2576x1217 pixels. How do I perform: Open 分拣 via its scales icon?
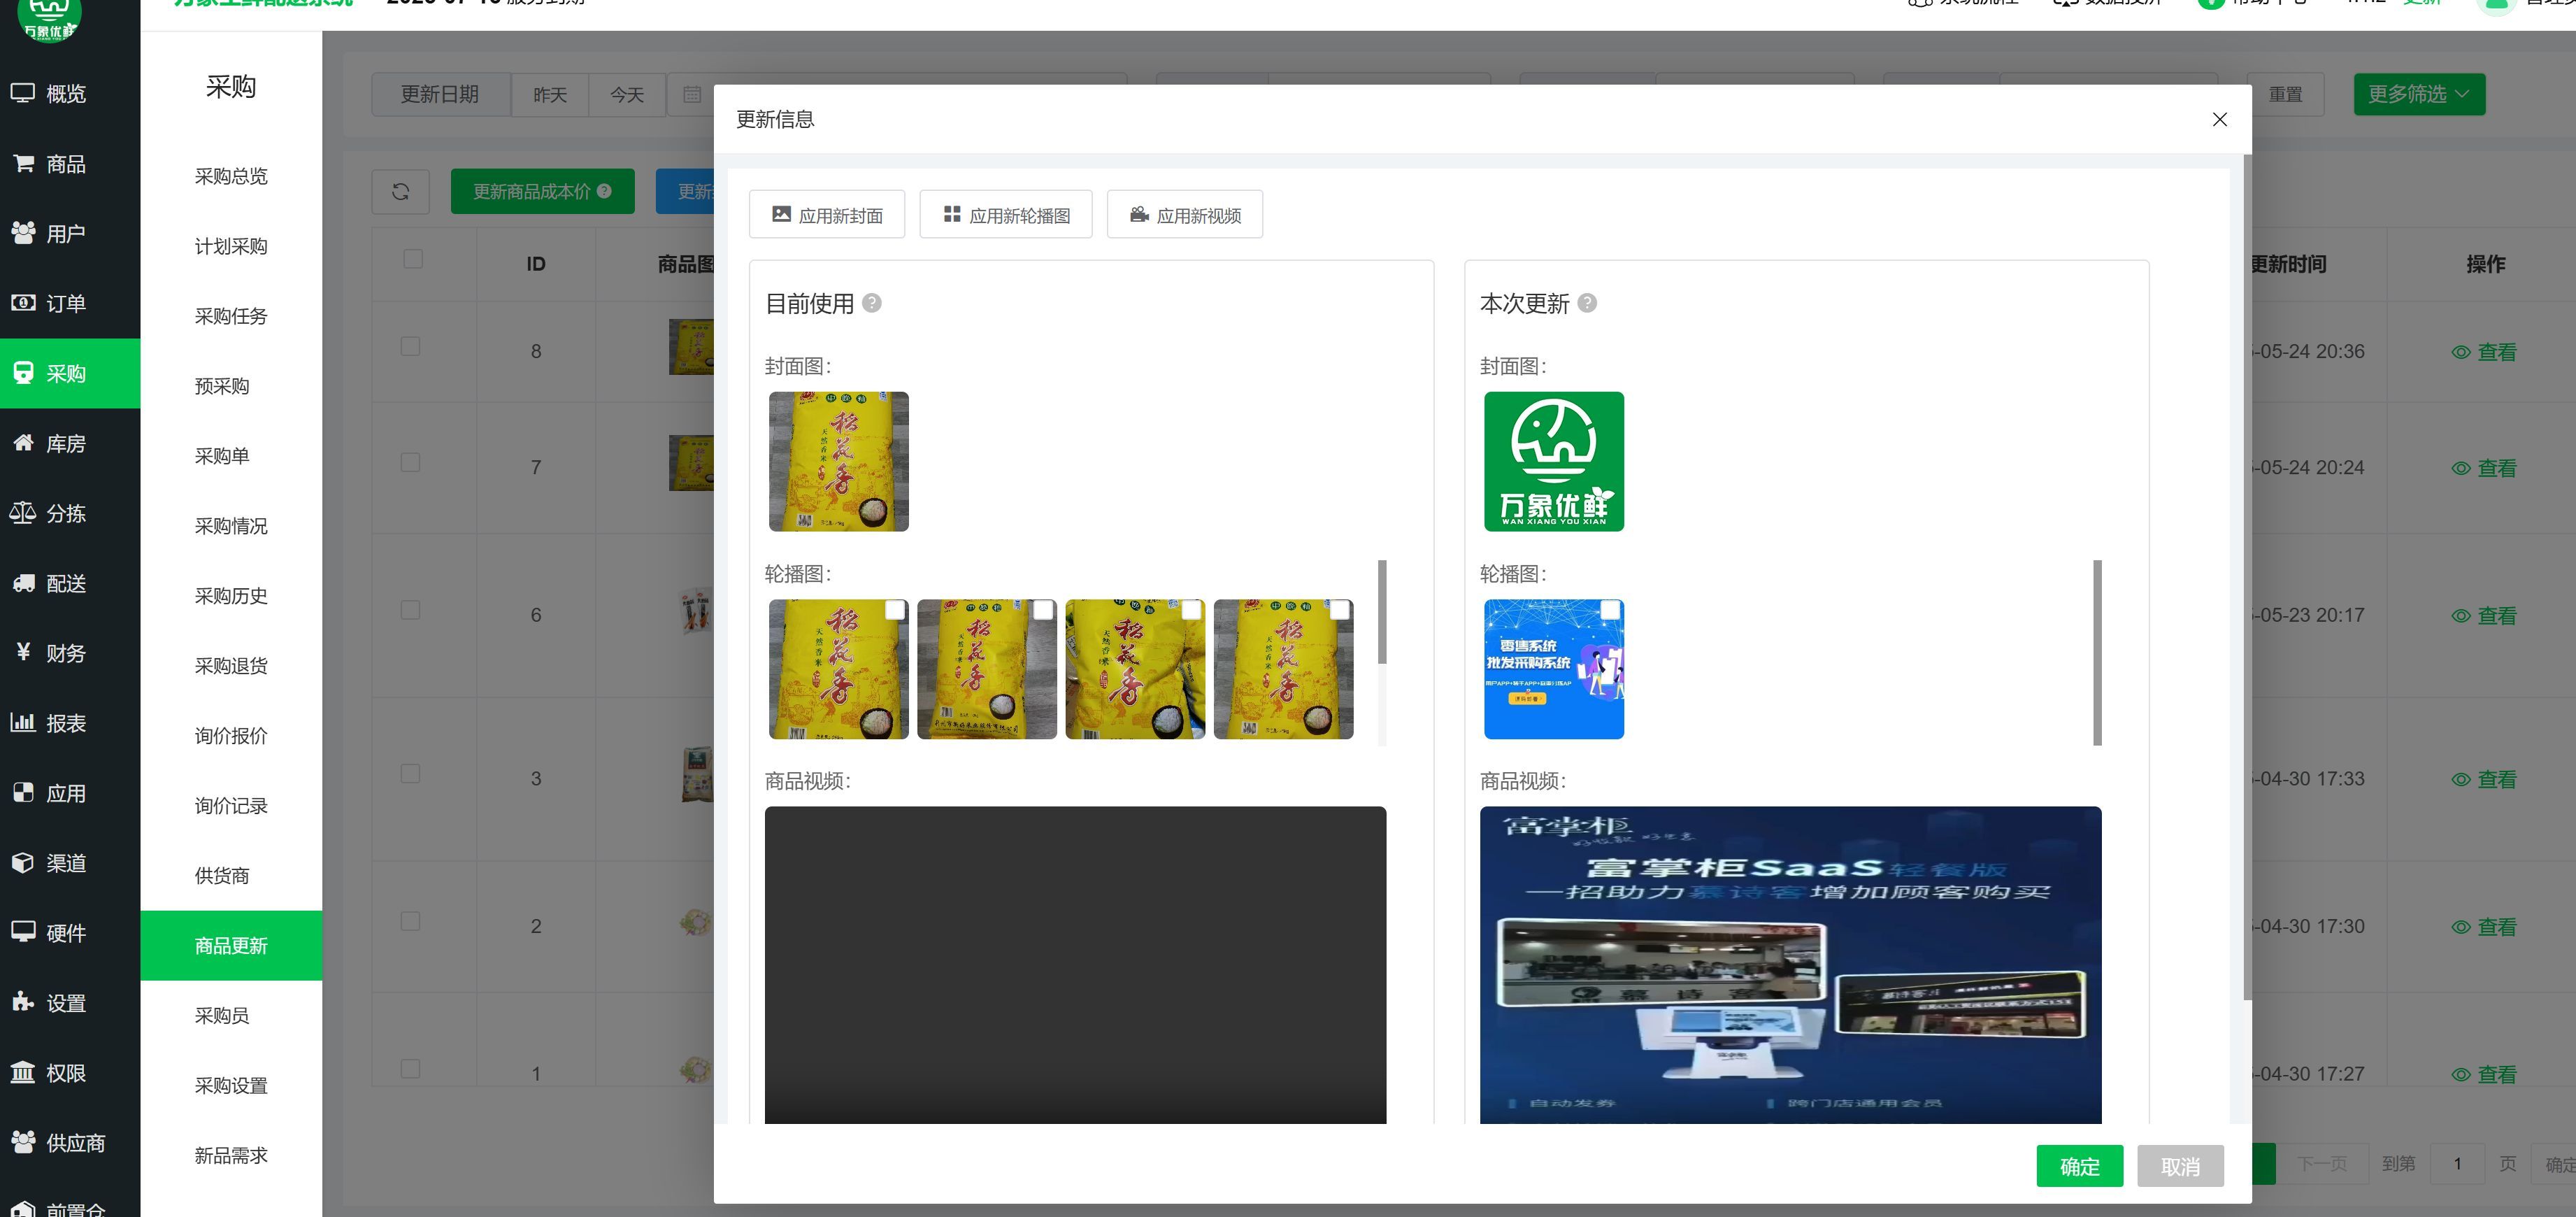[22, 513]
